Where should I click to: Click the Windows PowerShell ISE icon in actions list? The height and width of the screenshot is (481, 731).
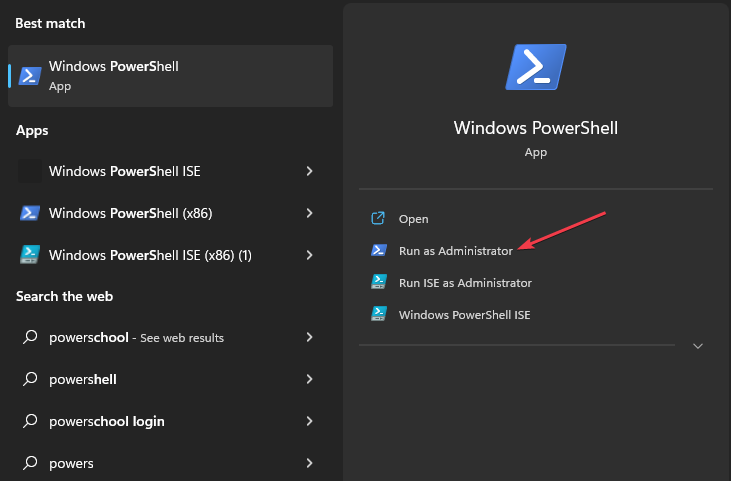click(379, 314)
